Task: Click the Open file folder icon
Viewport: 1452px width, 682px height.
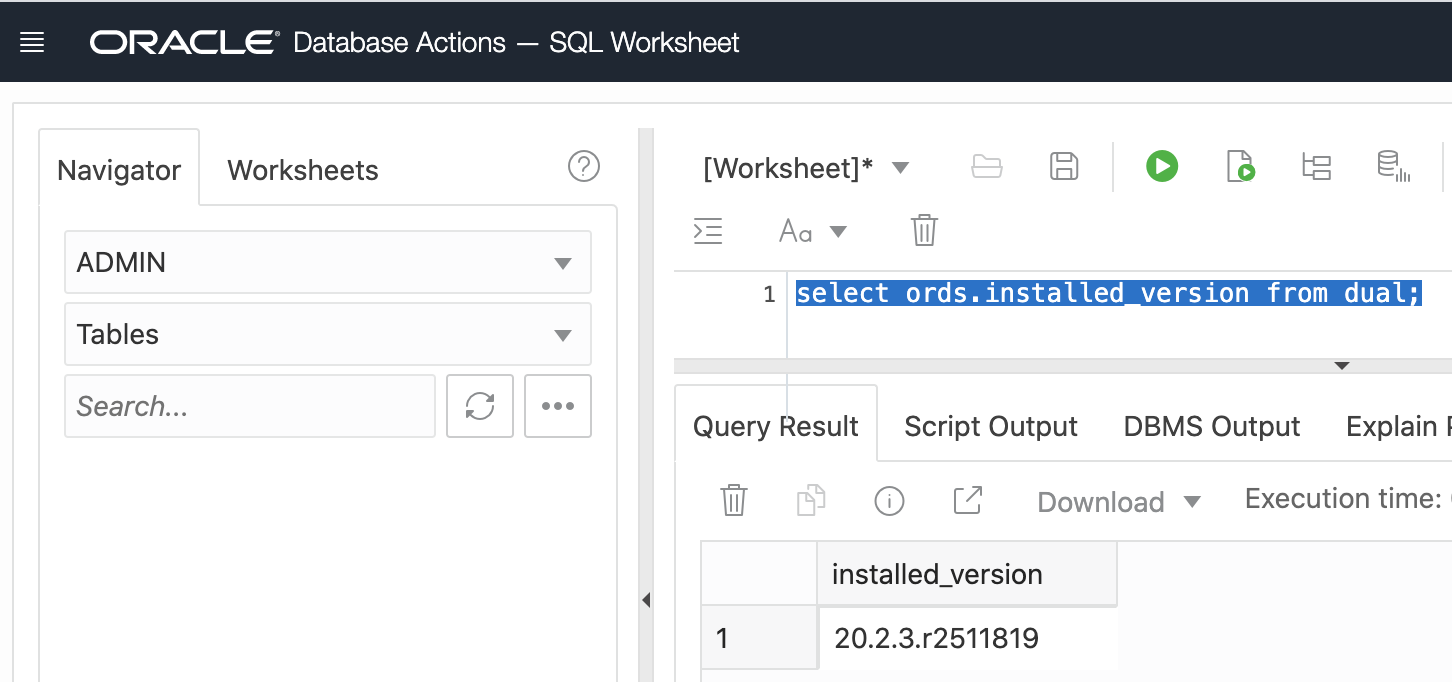Action: click(x=987, y=166)
